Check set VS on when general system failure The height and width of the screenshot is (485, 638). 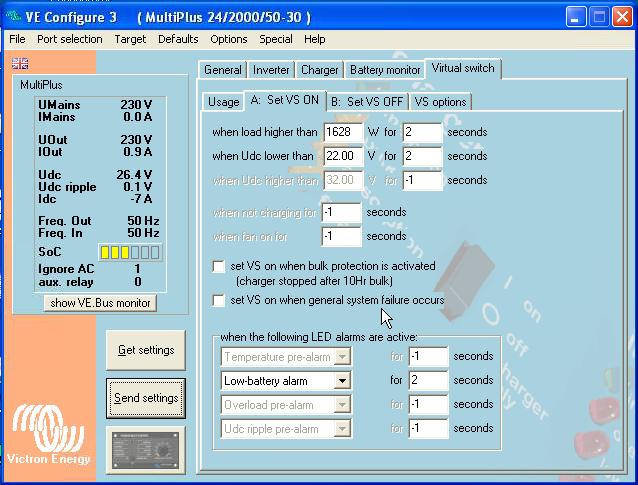(x=219, y=300)
